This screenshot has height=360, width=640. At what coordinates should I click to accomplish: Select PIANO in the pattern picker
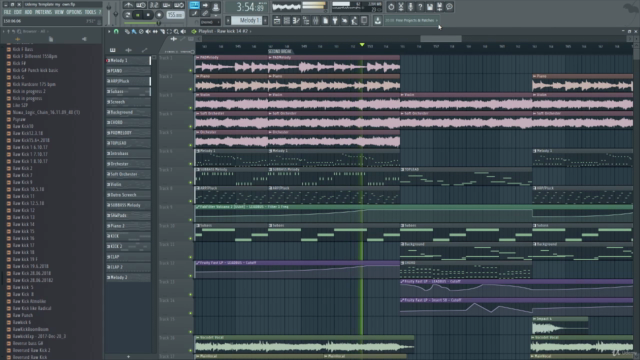pos(128,71)
